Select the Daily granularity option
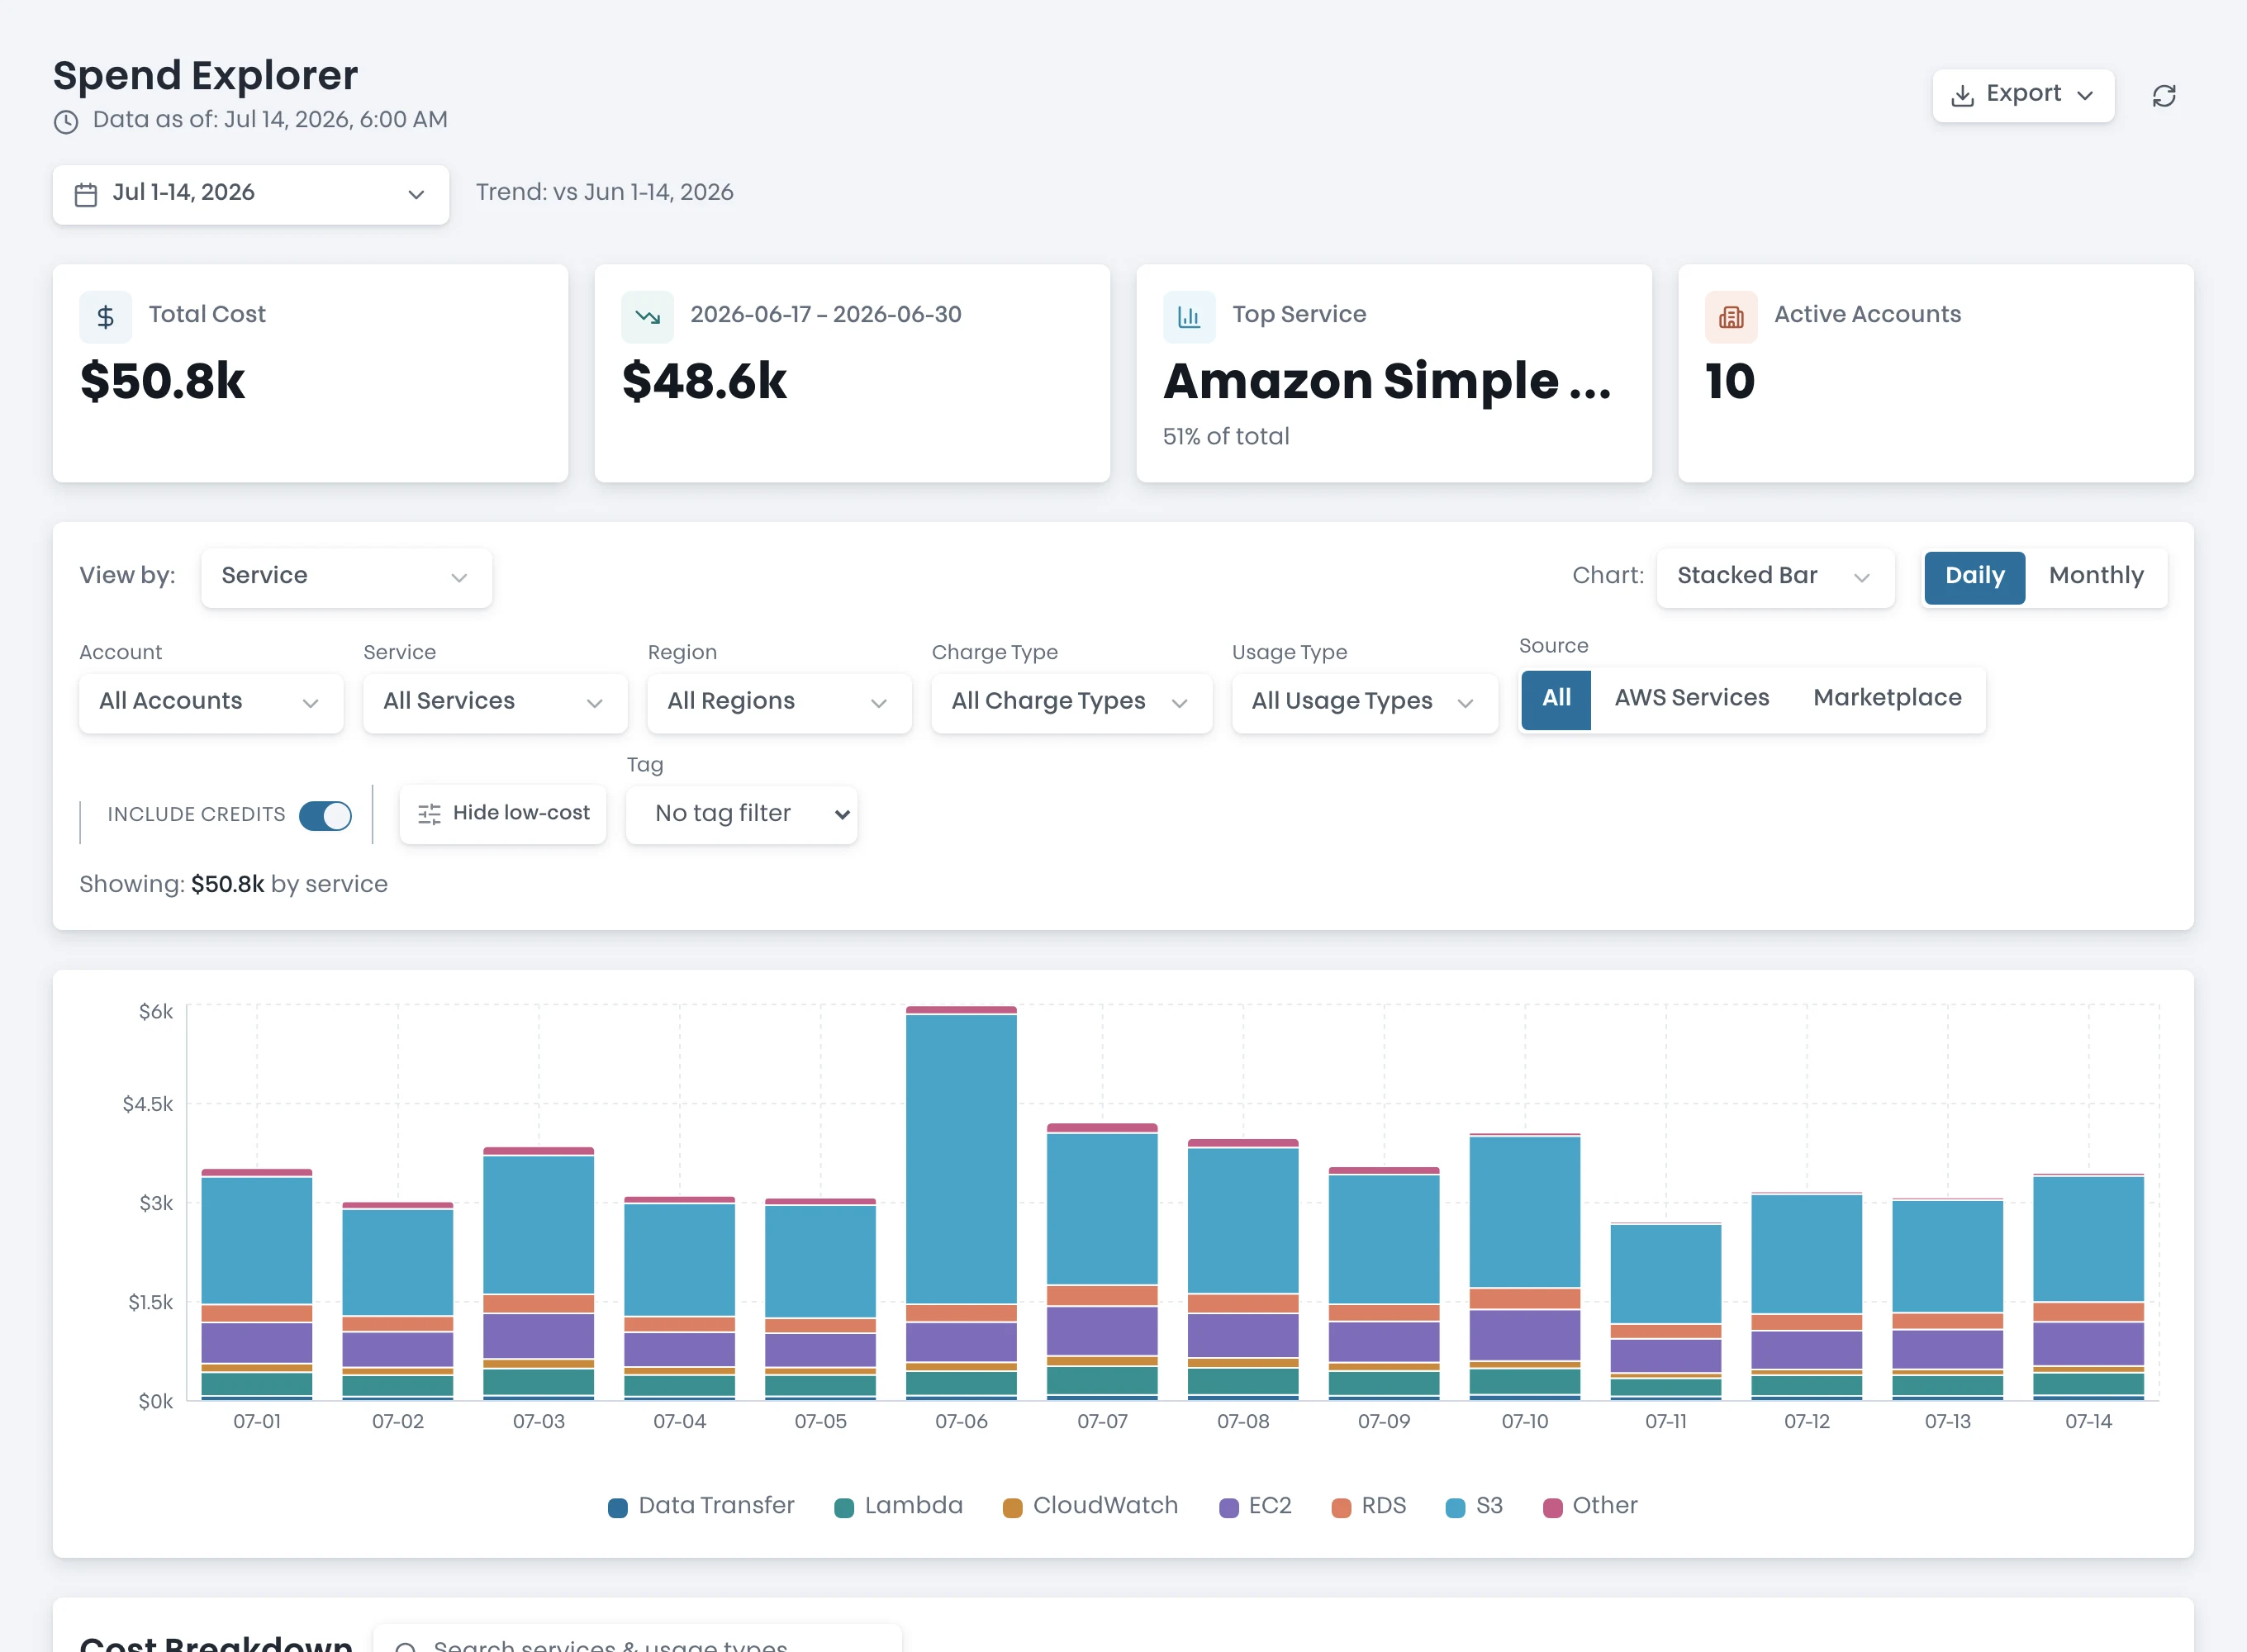 click(1974, 576)
